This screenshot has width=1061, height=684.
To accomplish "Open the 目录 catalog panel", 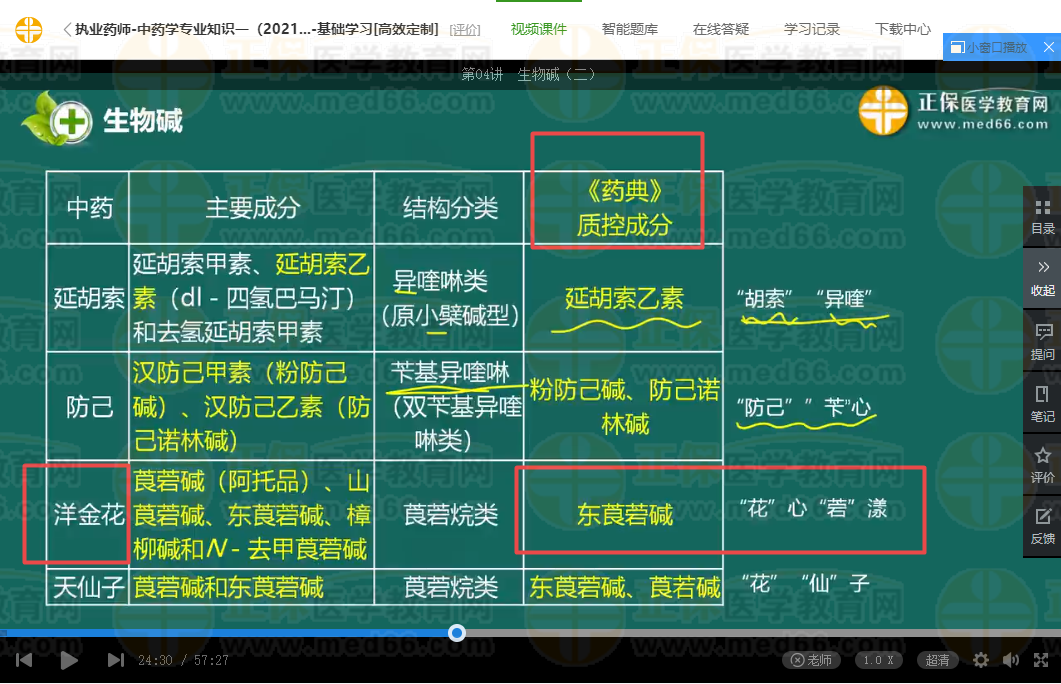I will [1042, 216].
